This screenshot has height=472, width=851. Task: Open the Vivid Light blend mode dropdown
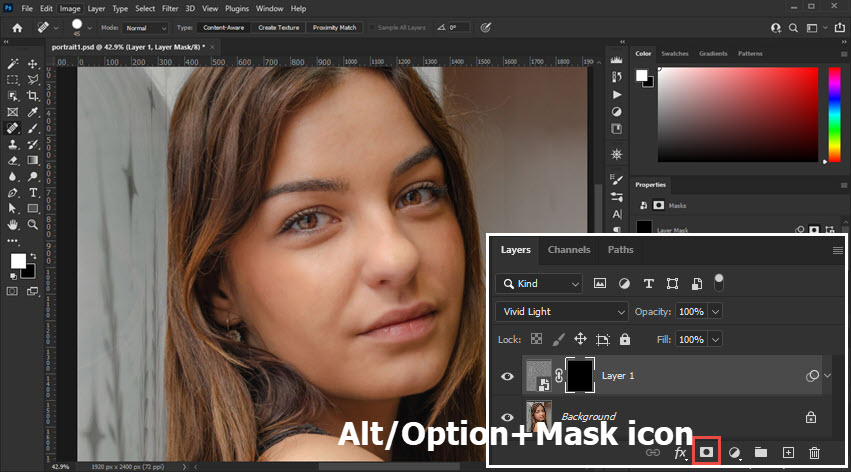tap(562, 311)
